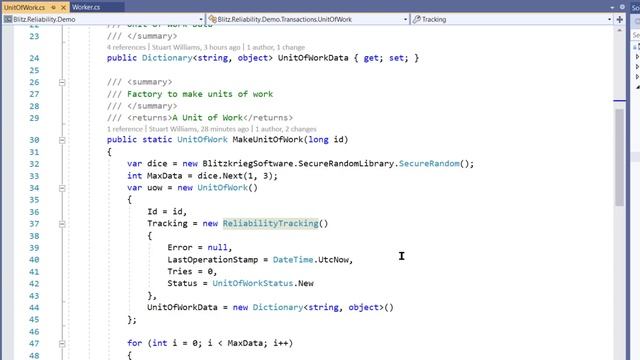640x360 pixels.
Task: Open the '1 reference' CodeLens link
Action: [x=124, y=129]
